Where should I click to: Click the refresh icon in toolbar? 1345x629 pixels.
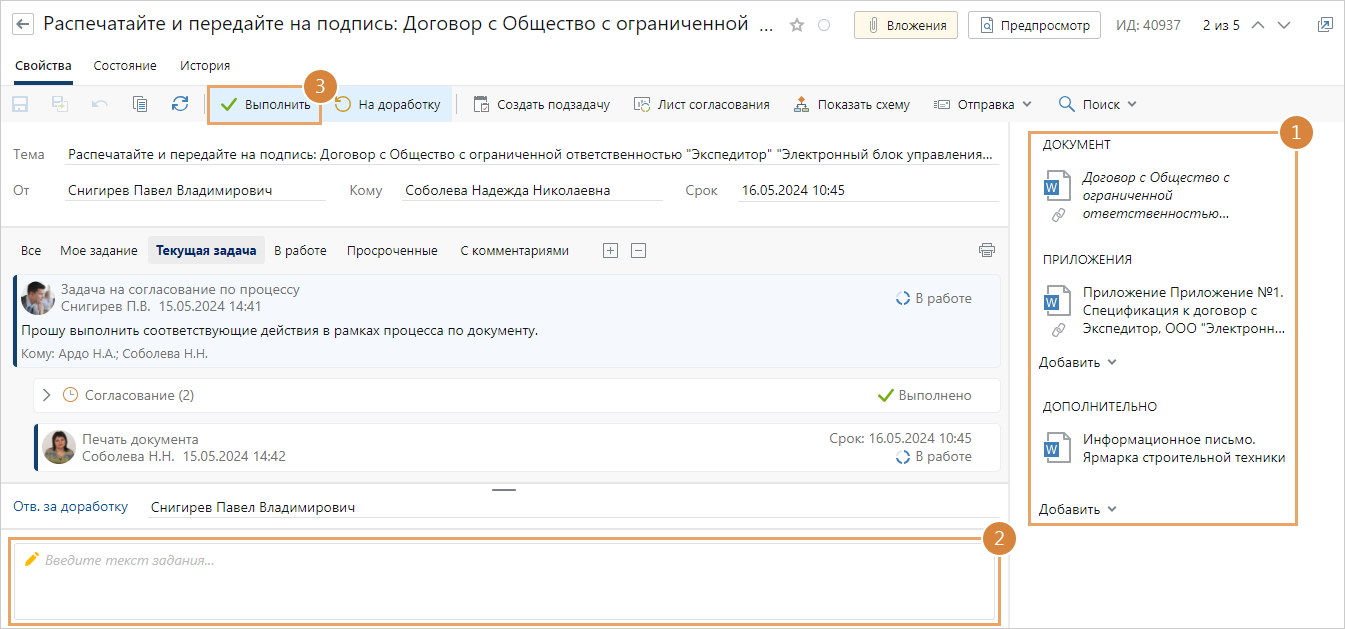180,104
